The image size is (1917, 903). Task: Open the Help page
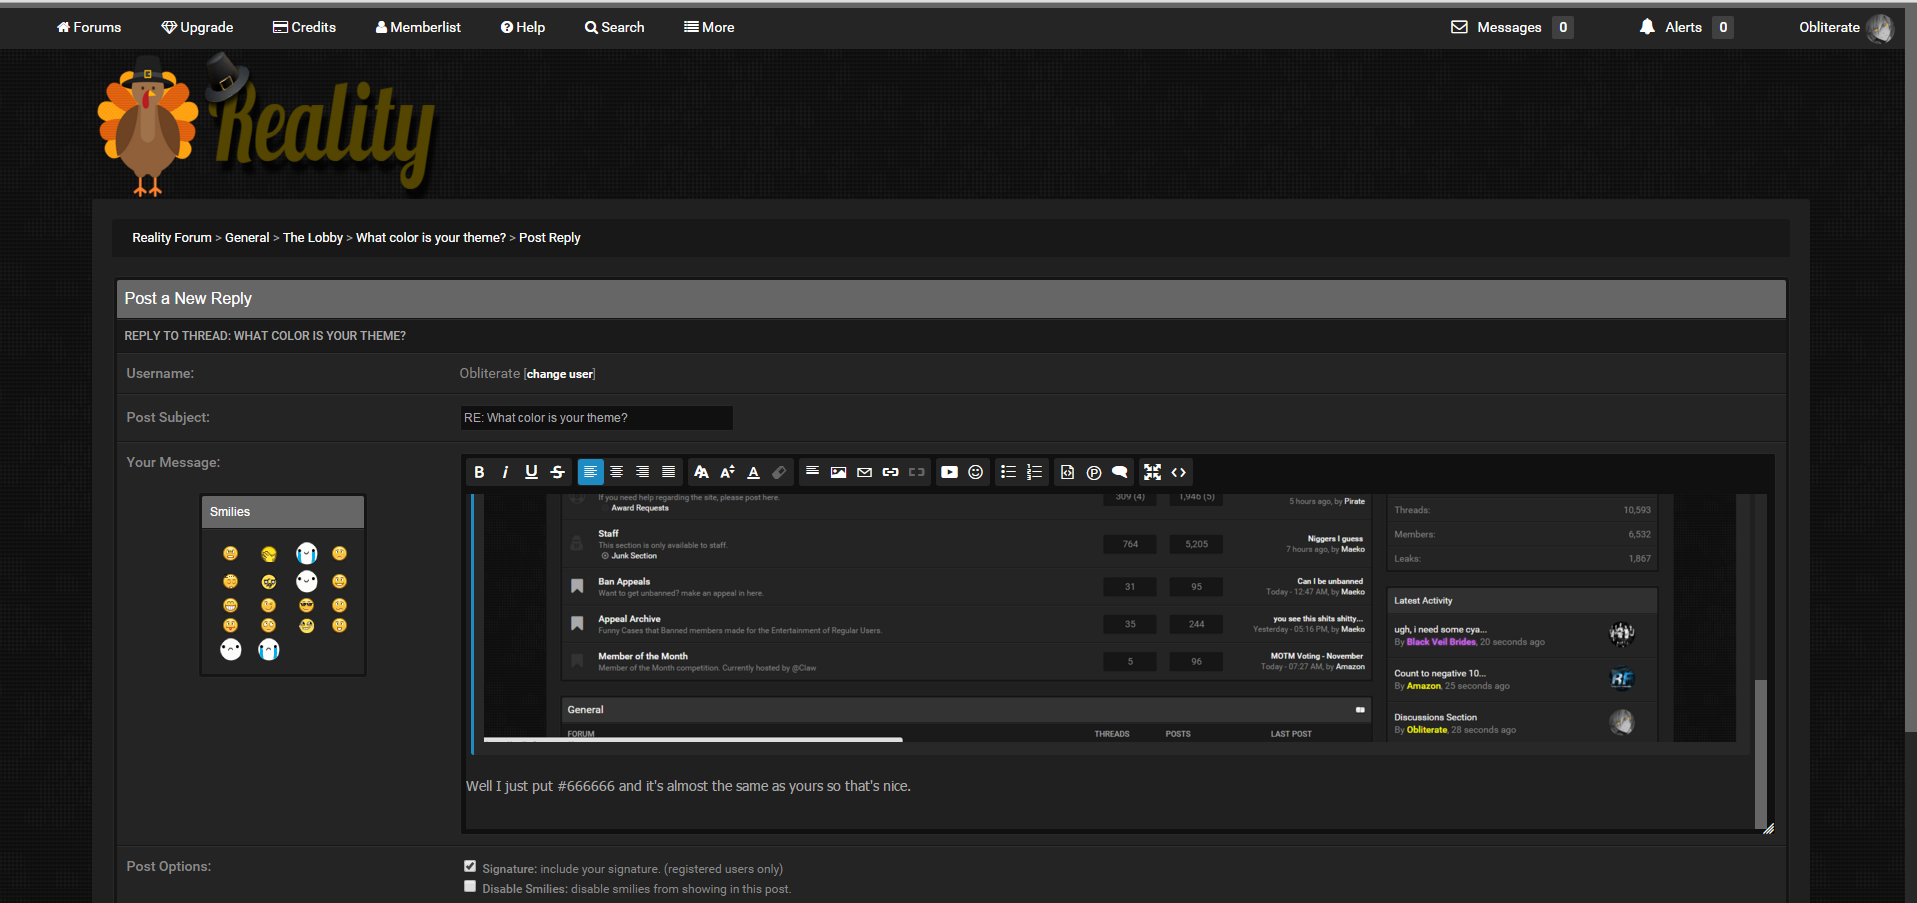coord(523,27)
